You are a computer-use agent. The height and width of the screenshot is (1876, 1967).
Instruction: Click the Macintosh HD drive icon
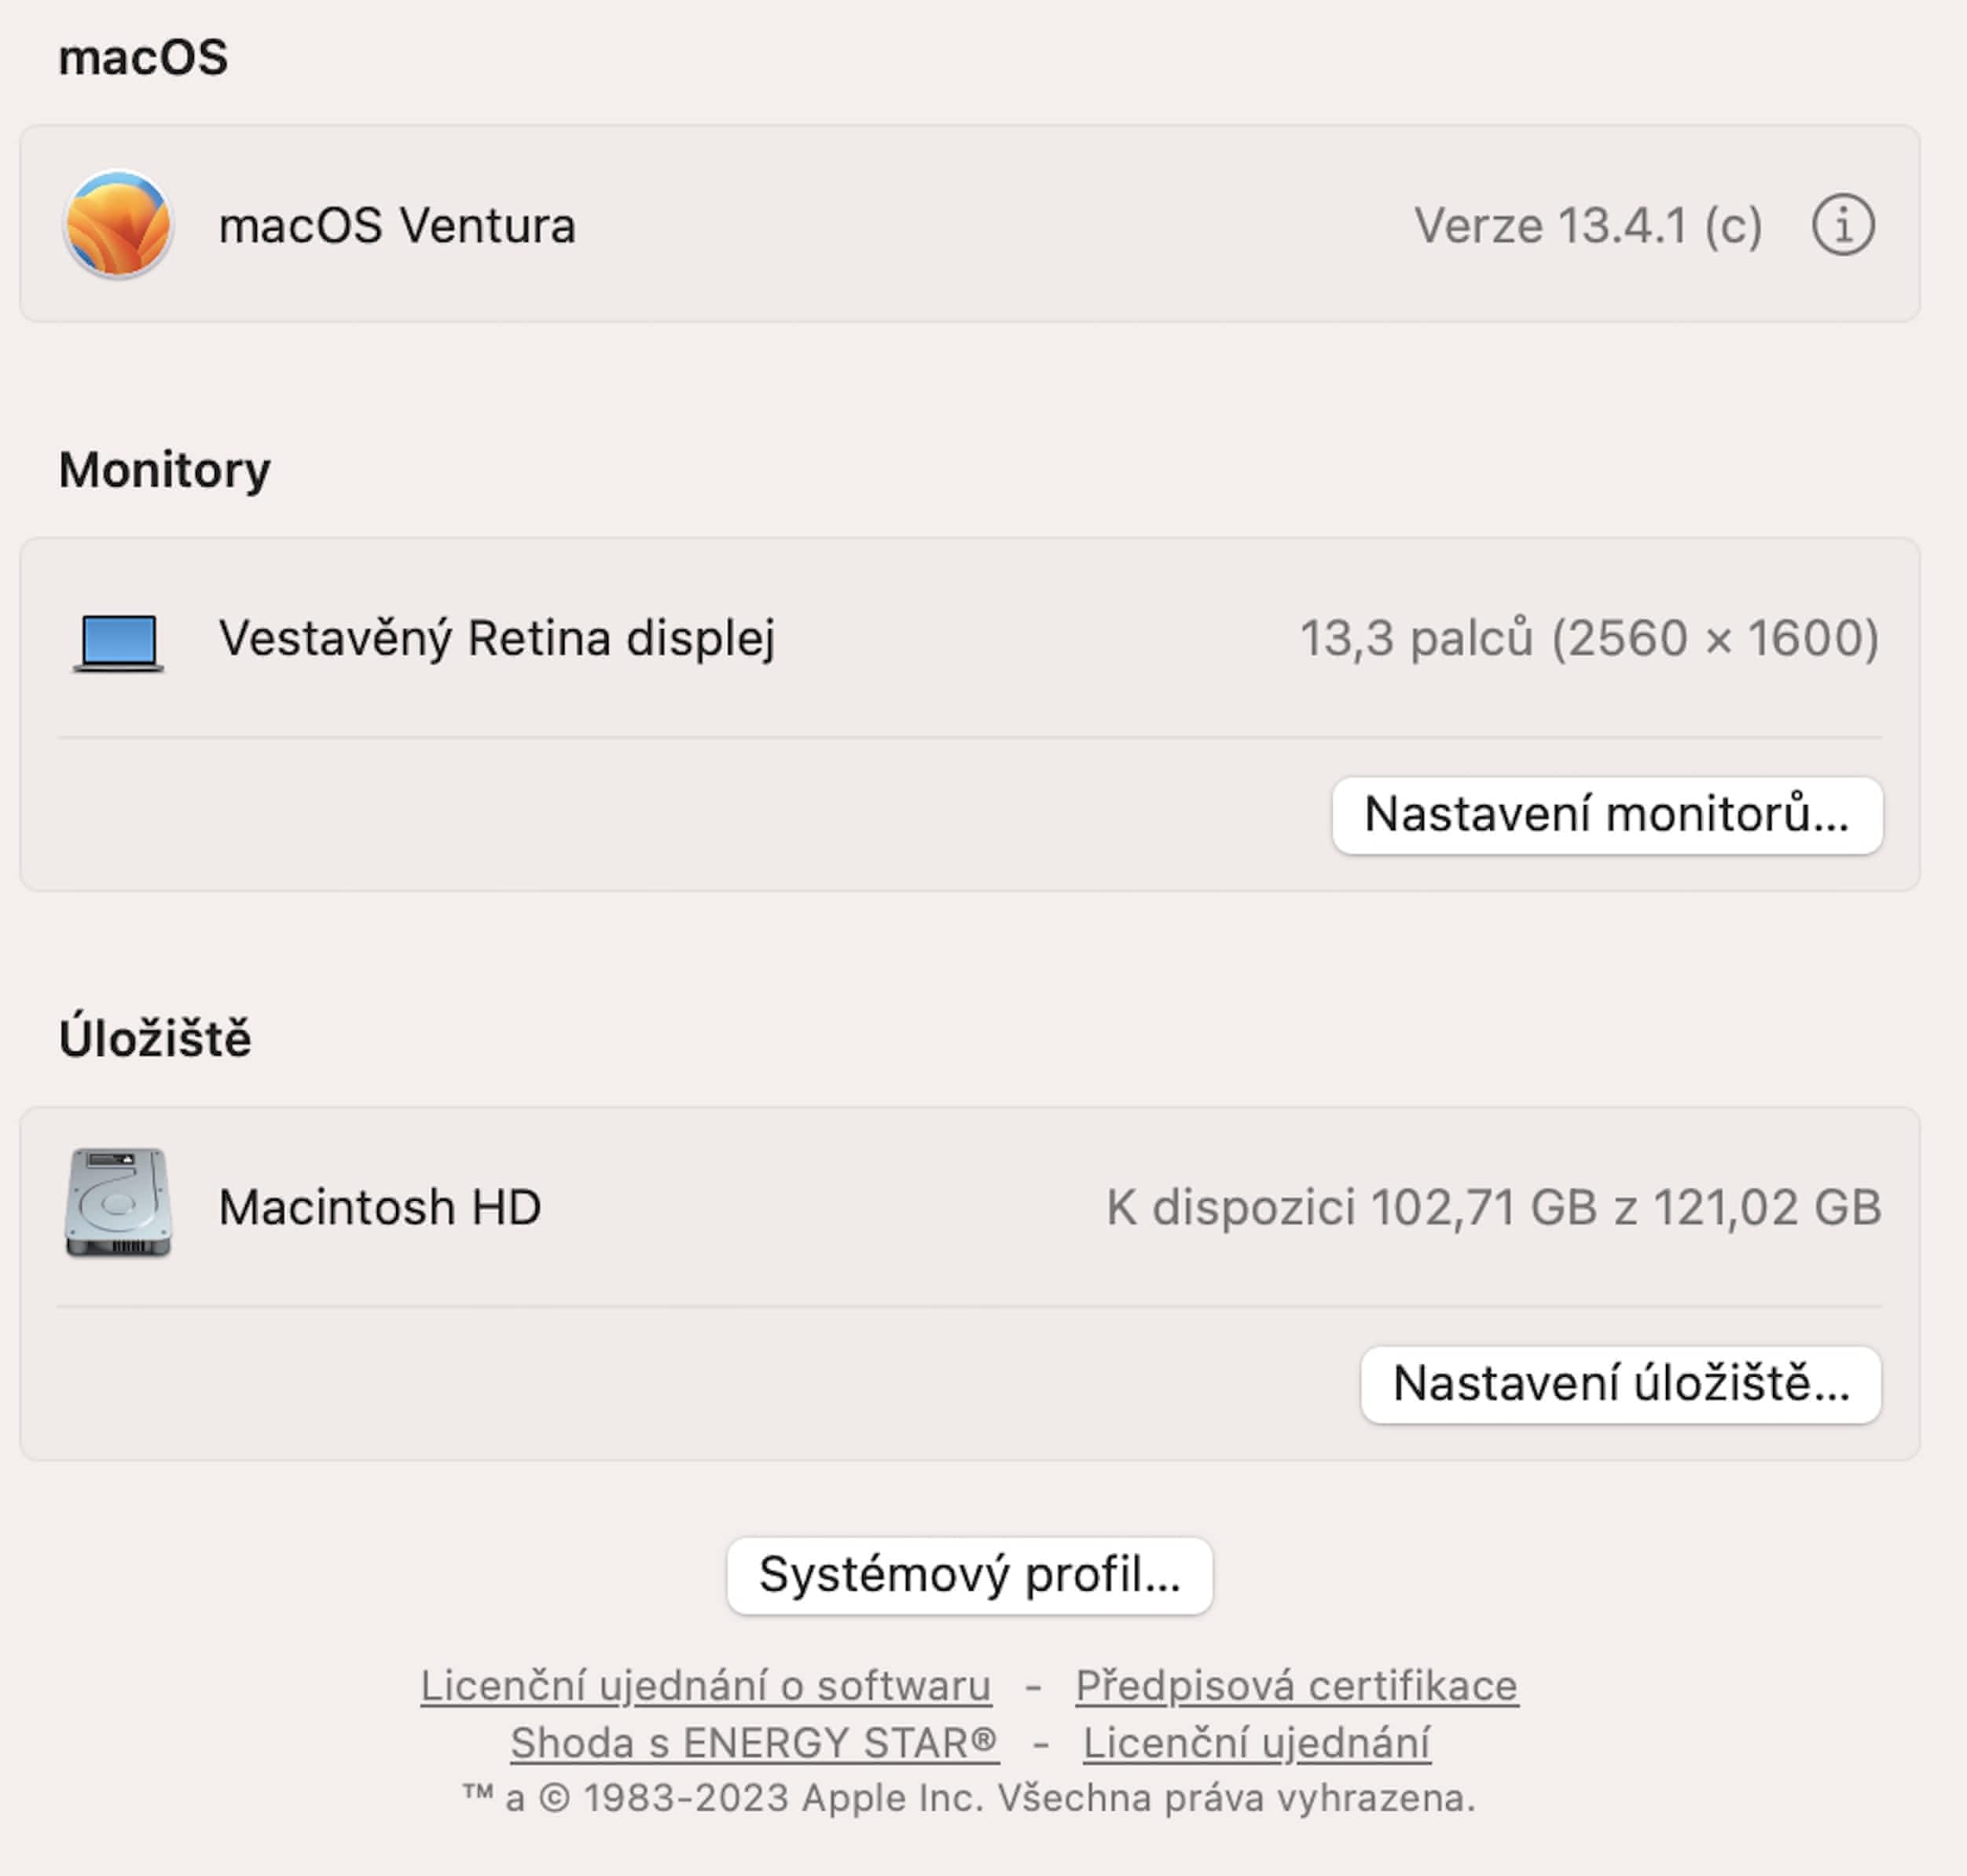click(x=118, y=1204)
